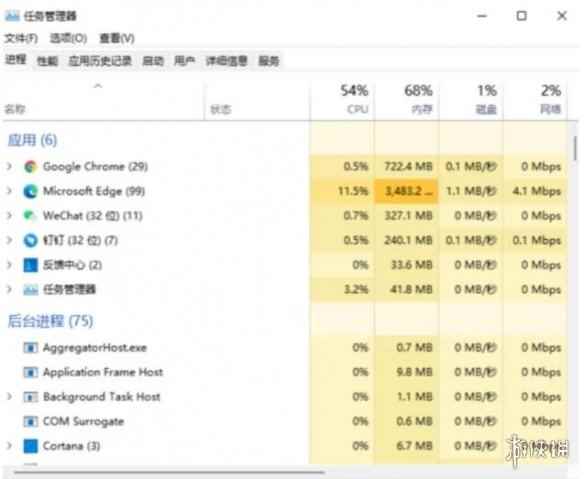The width and height of the screenshot is (584, 479).
Task: Expand the Google Chrome process group
Action: pos(10,166)
